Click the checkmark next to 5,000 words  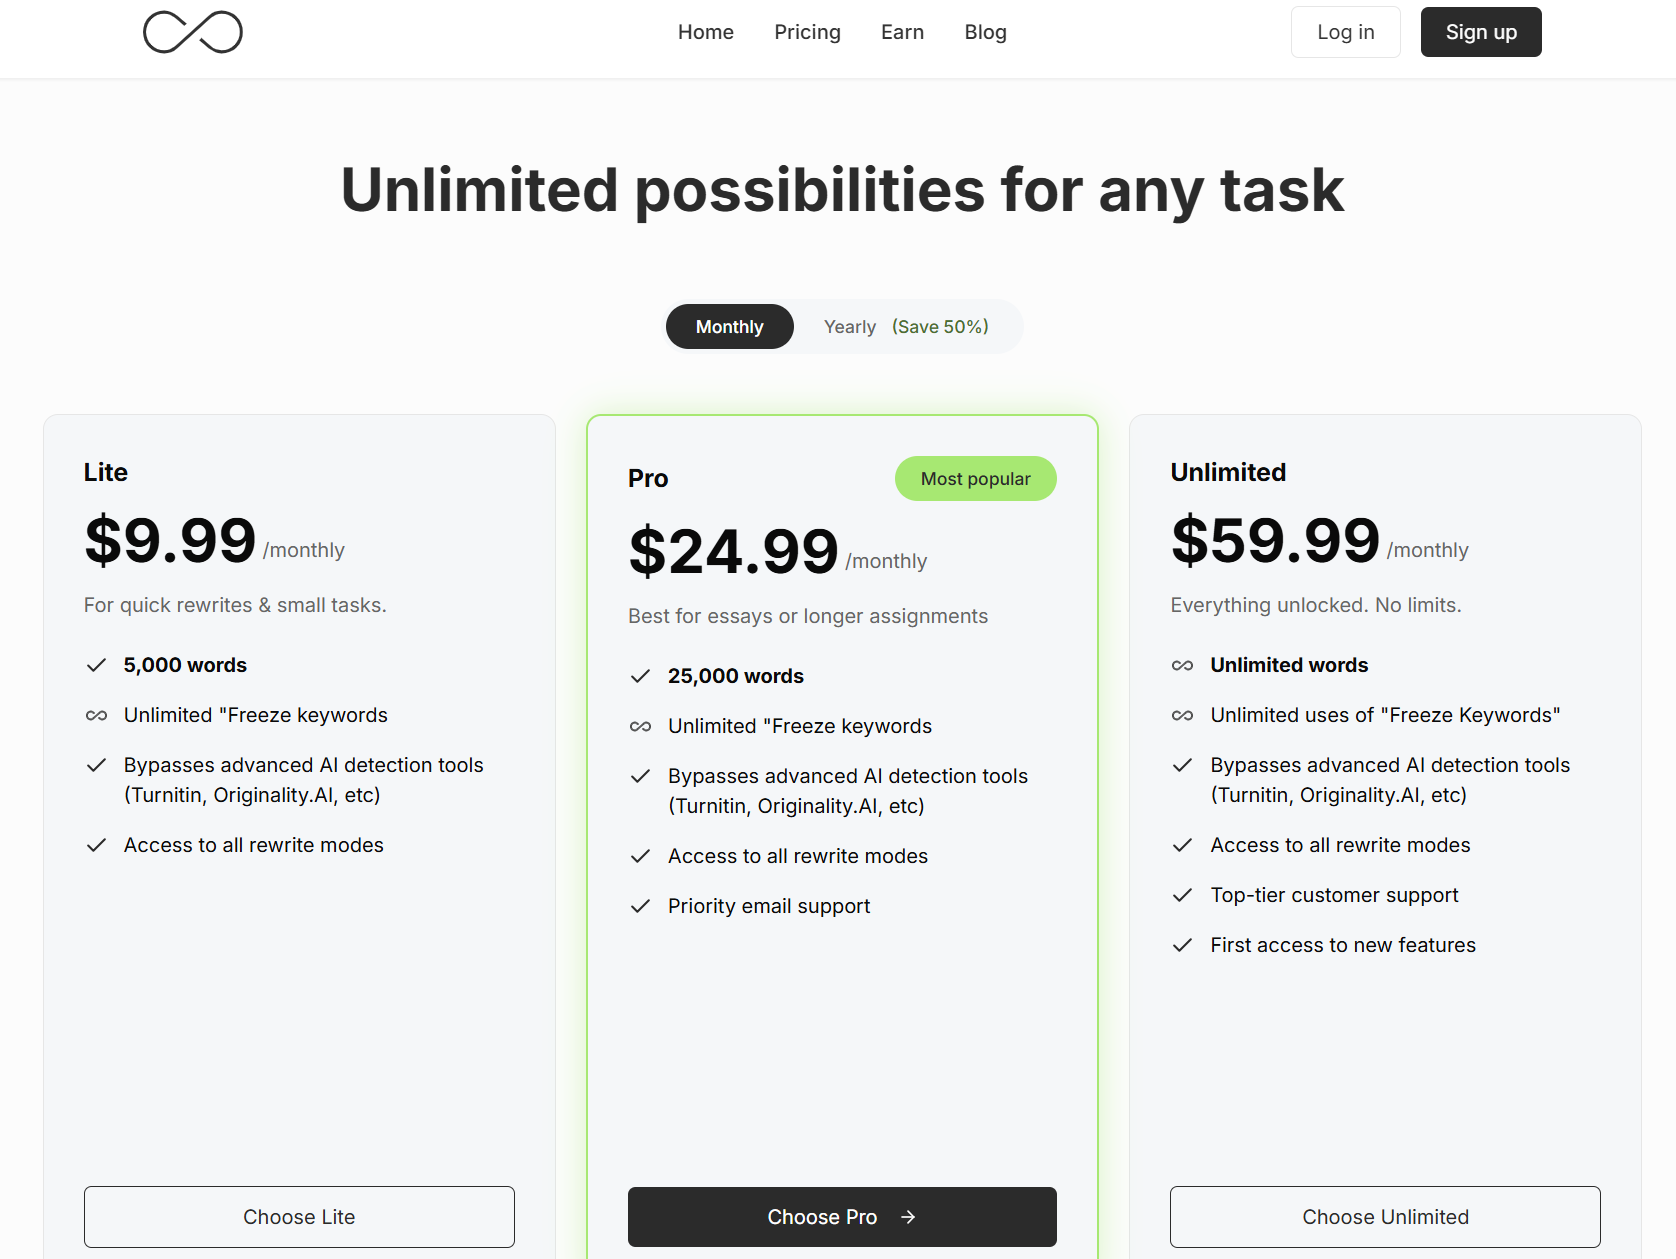click(x=96, y=664)
